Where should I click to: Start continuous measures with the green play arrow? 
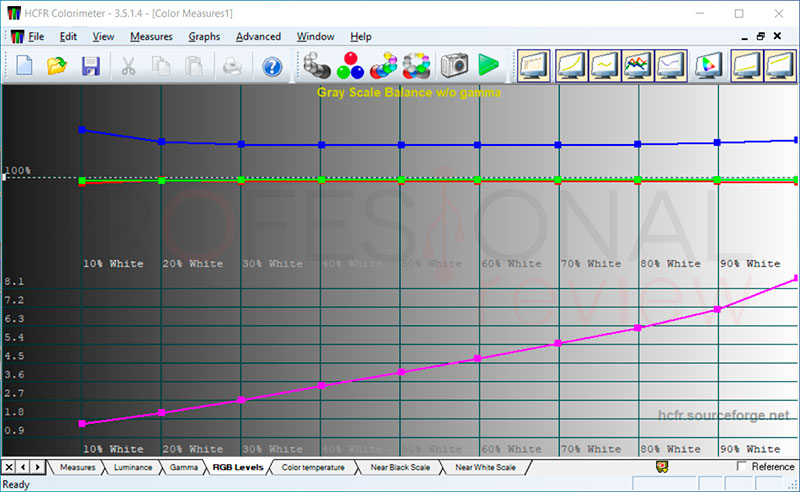(x=488, y=65)
